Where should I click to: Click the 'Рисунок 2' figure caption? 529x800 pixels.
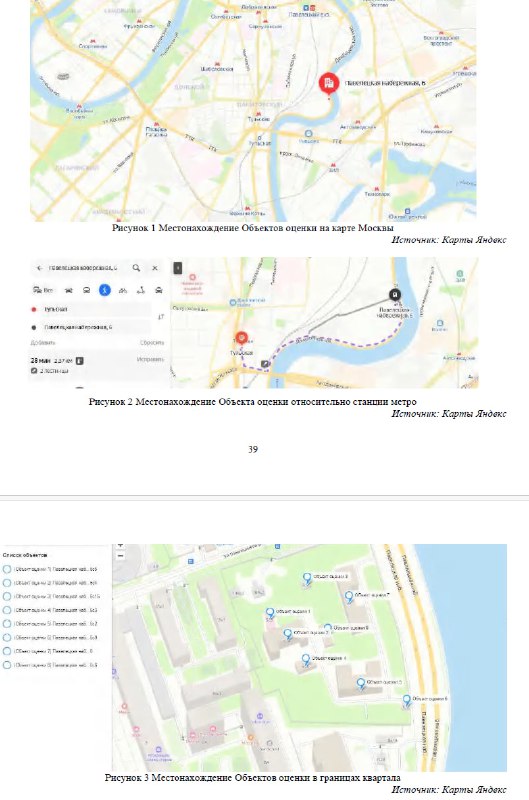click(x=253, y=402)
